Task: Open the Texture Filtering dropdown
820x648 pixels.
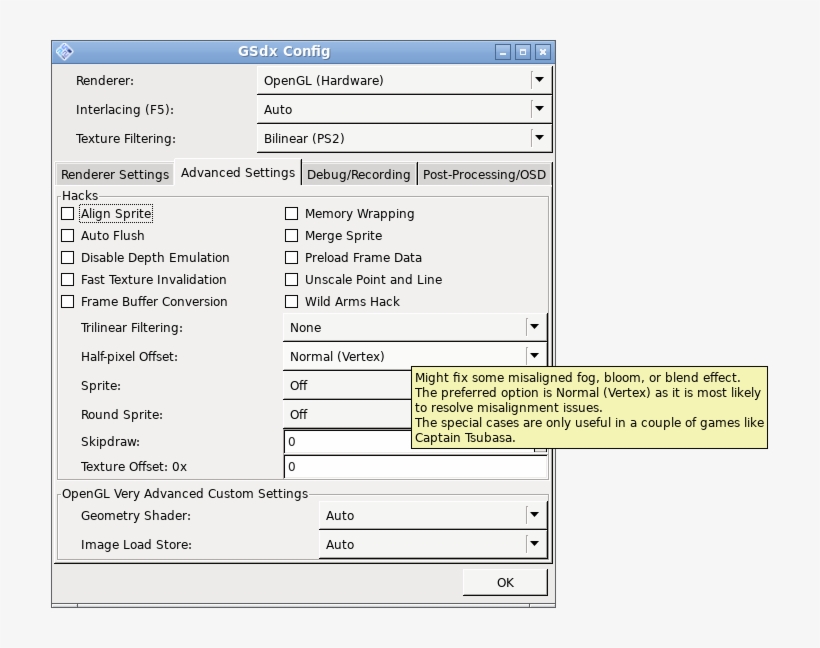Action: point(539,138)
